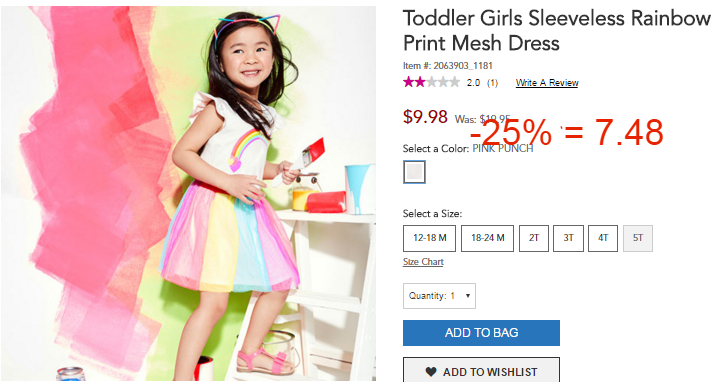Choose the 2T size option

534,238
